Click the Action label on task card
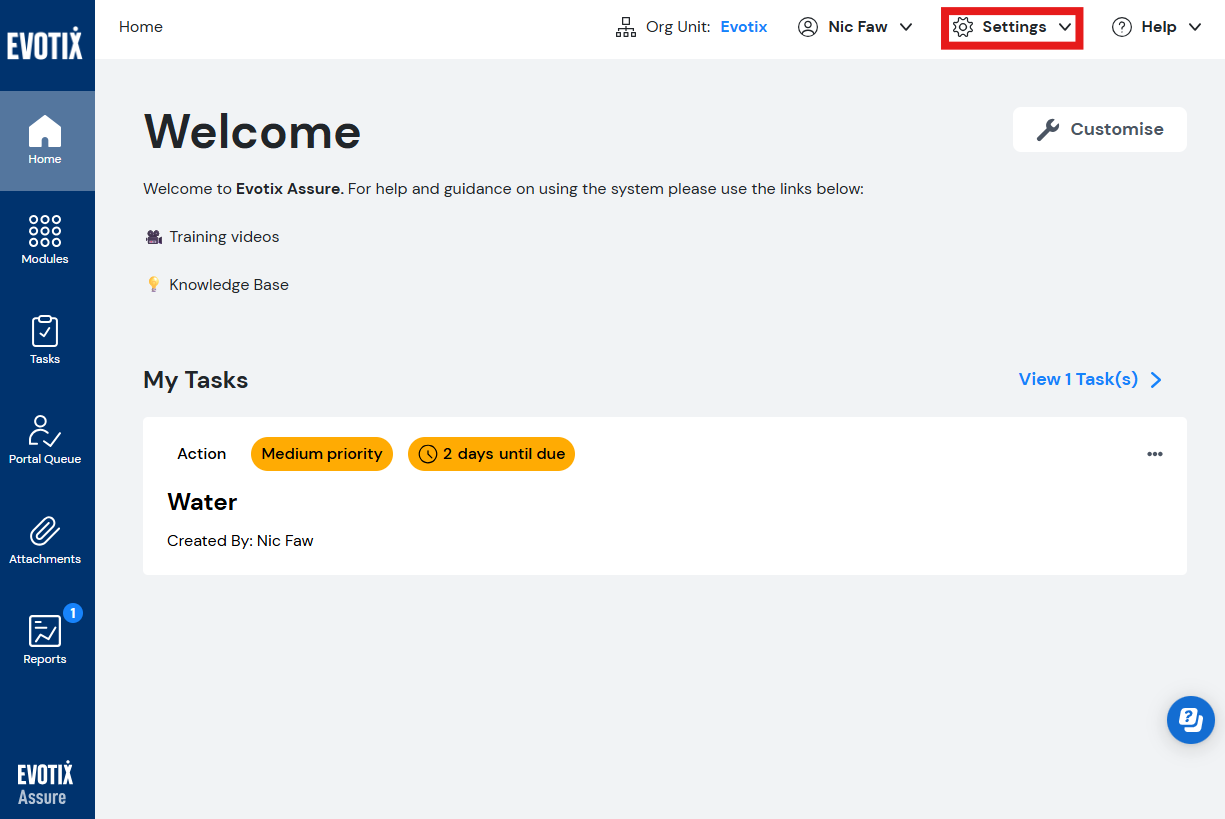The width and height of the screenshot is (1225, 819). [202, 454]
